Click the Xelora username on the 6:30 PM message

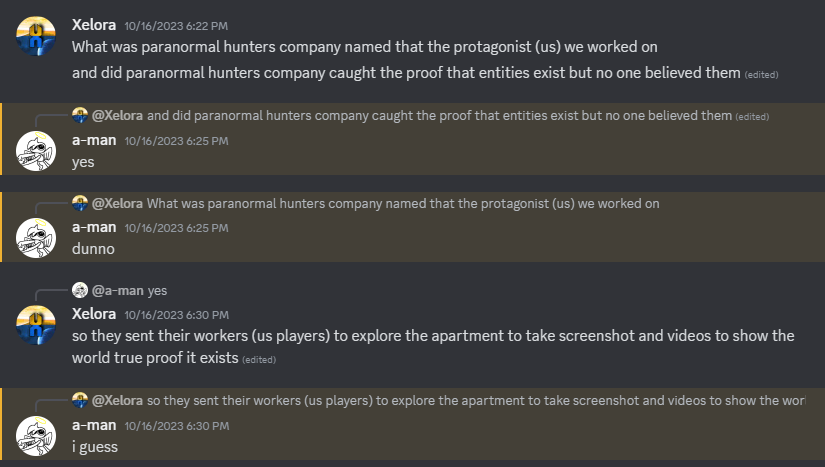tap(95, 313)
